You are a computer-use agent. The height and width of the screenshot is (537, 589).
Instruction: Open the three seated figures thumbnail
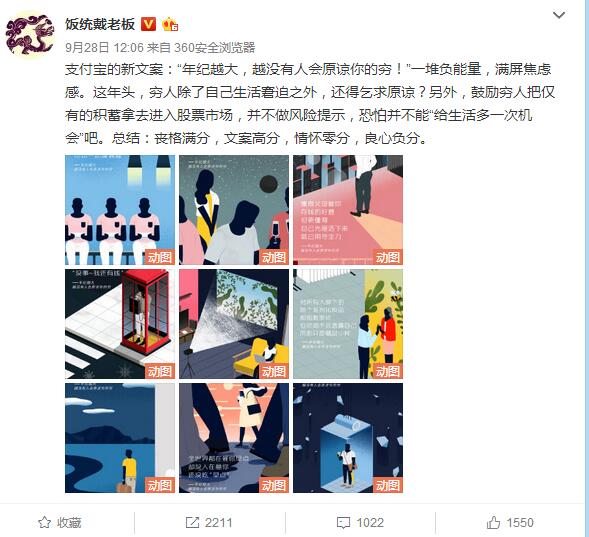[120, 210]
